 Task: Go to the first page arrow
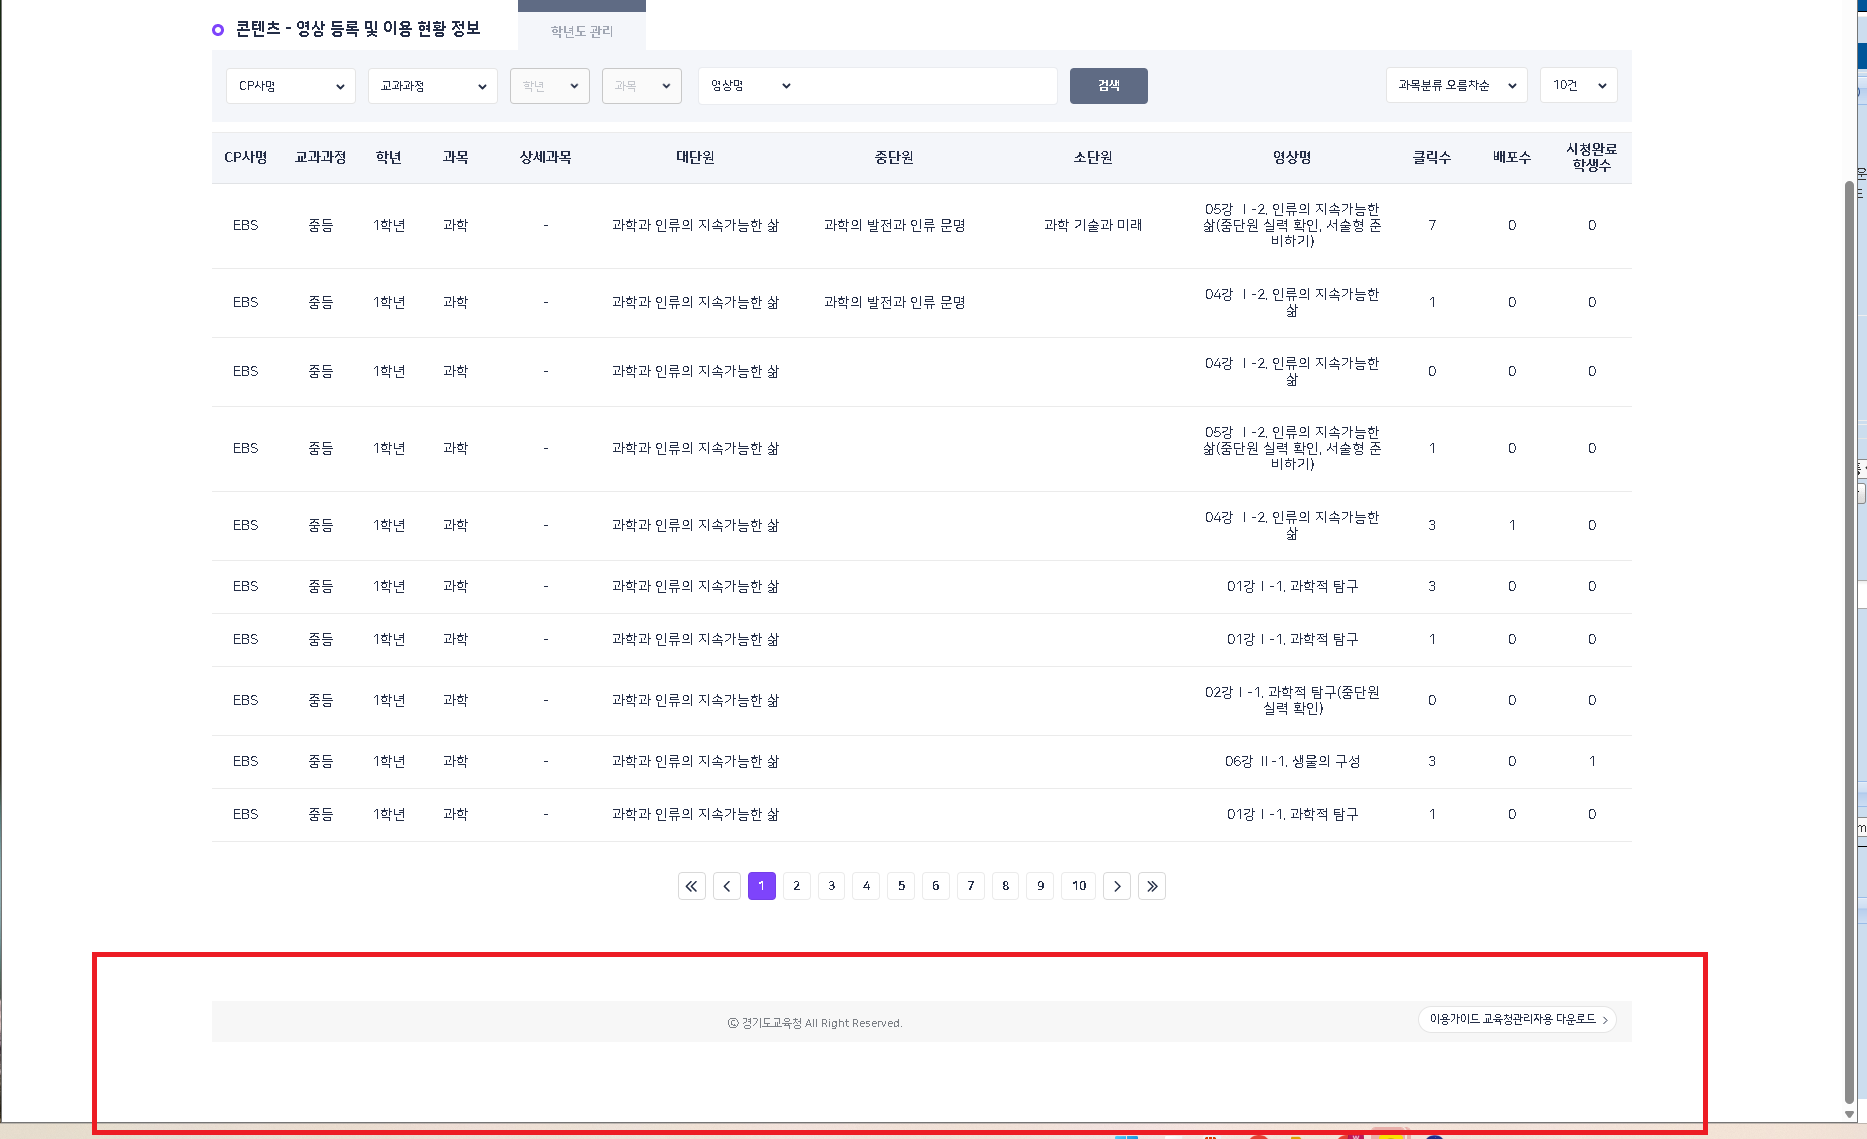click(691, 886)
